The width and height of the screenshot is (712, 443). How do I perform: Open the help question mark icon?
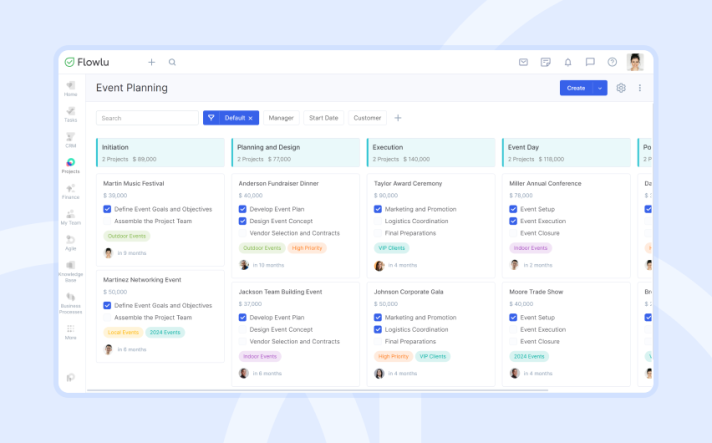pos(612,62)
